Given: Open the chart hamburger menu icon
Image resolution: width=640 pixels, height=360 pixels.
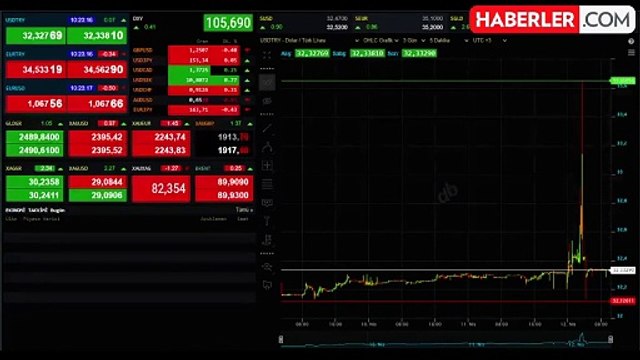Looking at the screenshot, I should pyautogui.click(x=631, y=53).
